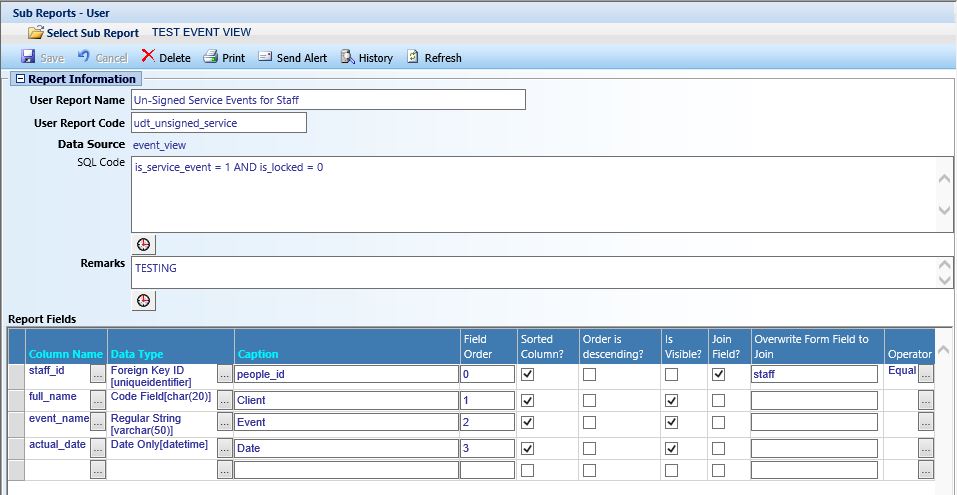Image resolution: width=957 pixels, height=495 pixels.
Task: Open operator picker next to Equal
Action: (926, 374)
